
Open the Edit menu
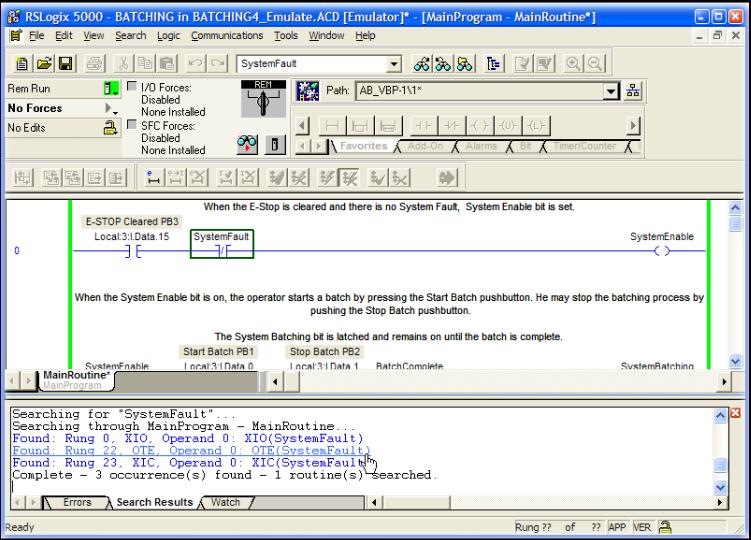pos(63,35)
